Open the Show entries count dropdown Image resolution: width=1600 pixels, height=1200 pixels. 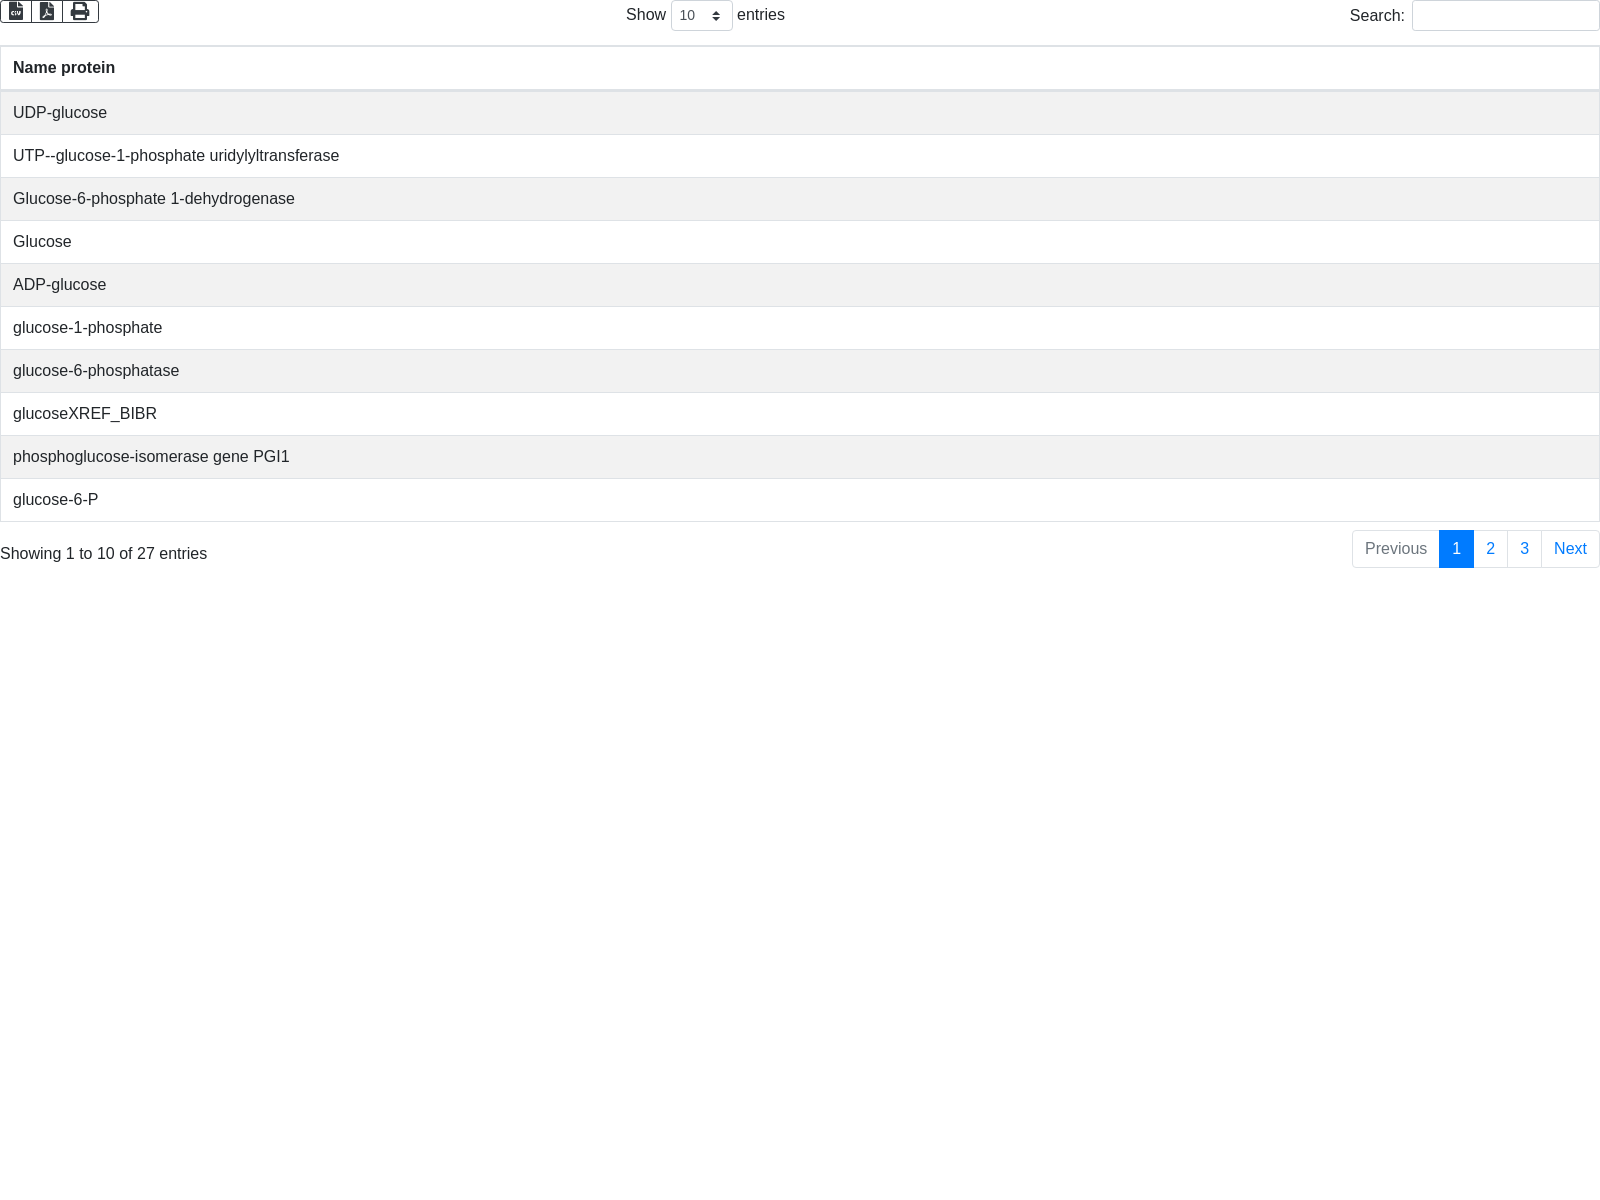(701, 15)
